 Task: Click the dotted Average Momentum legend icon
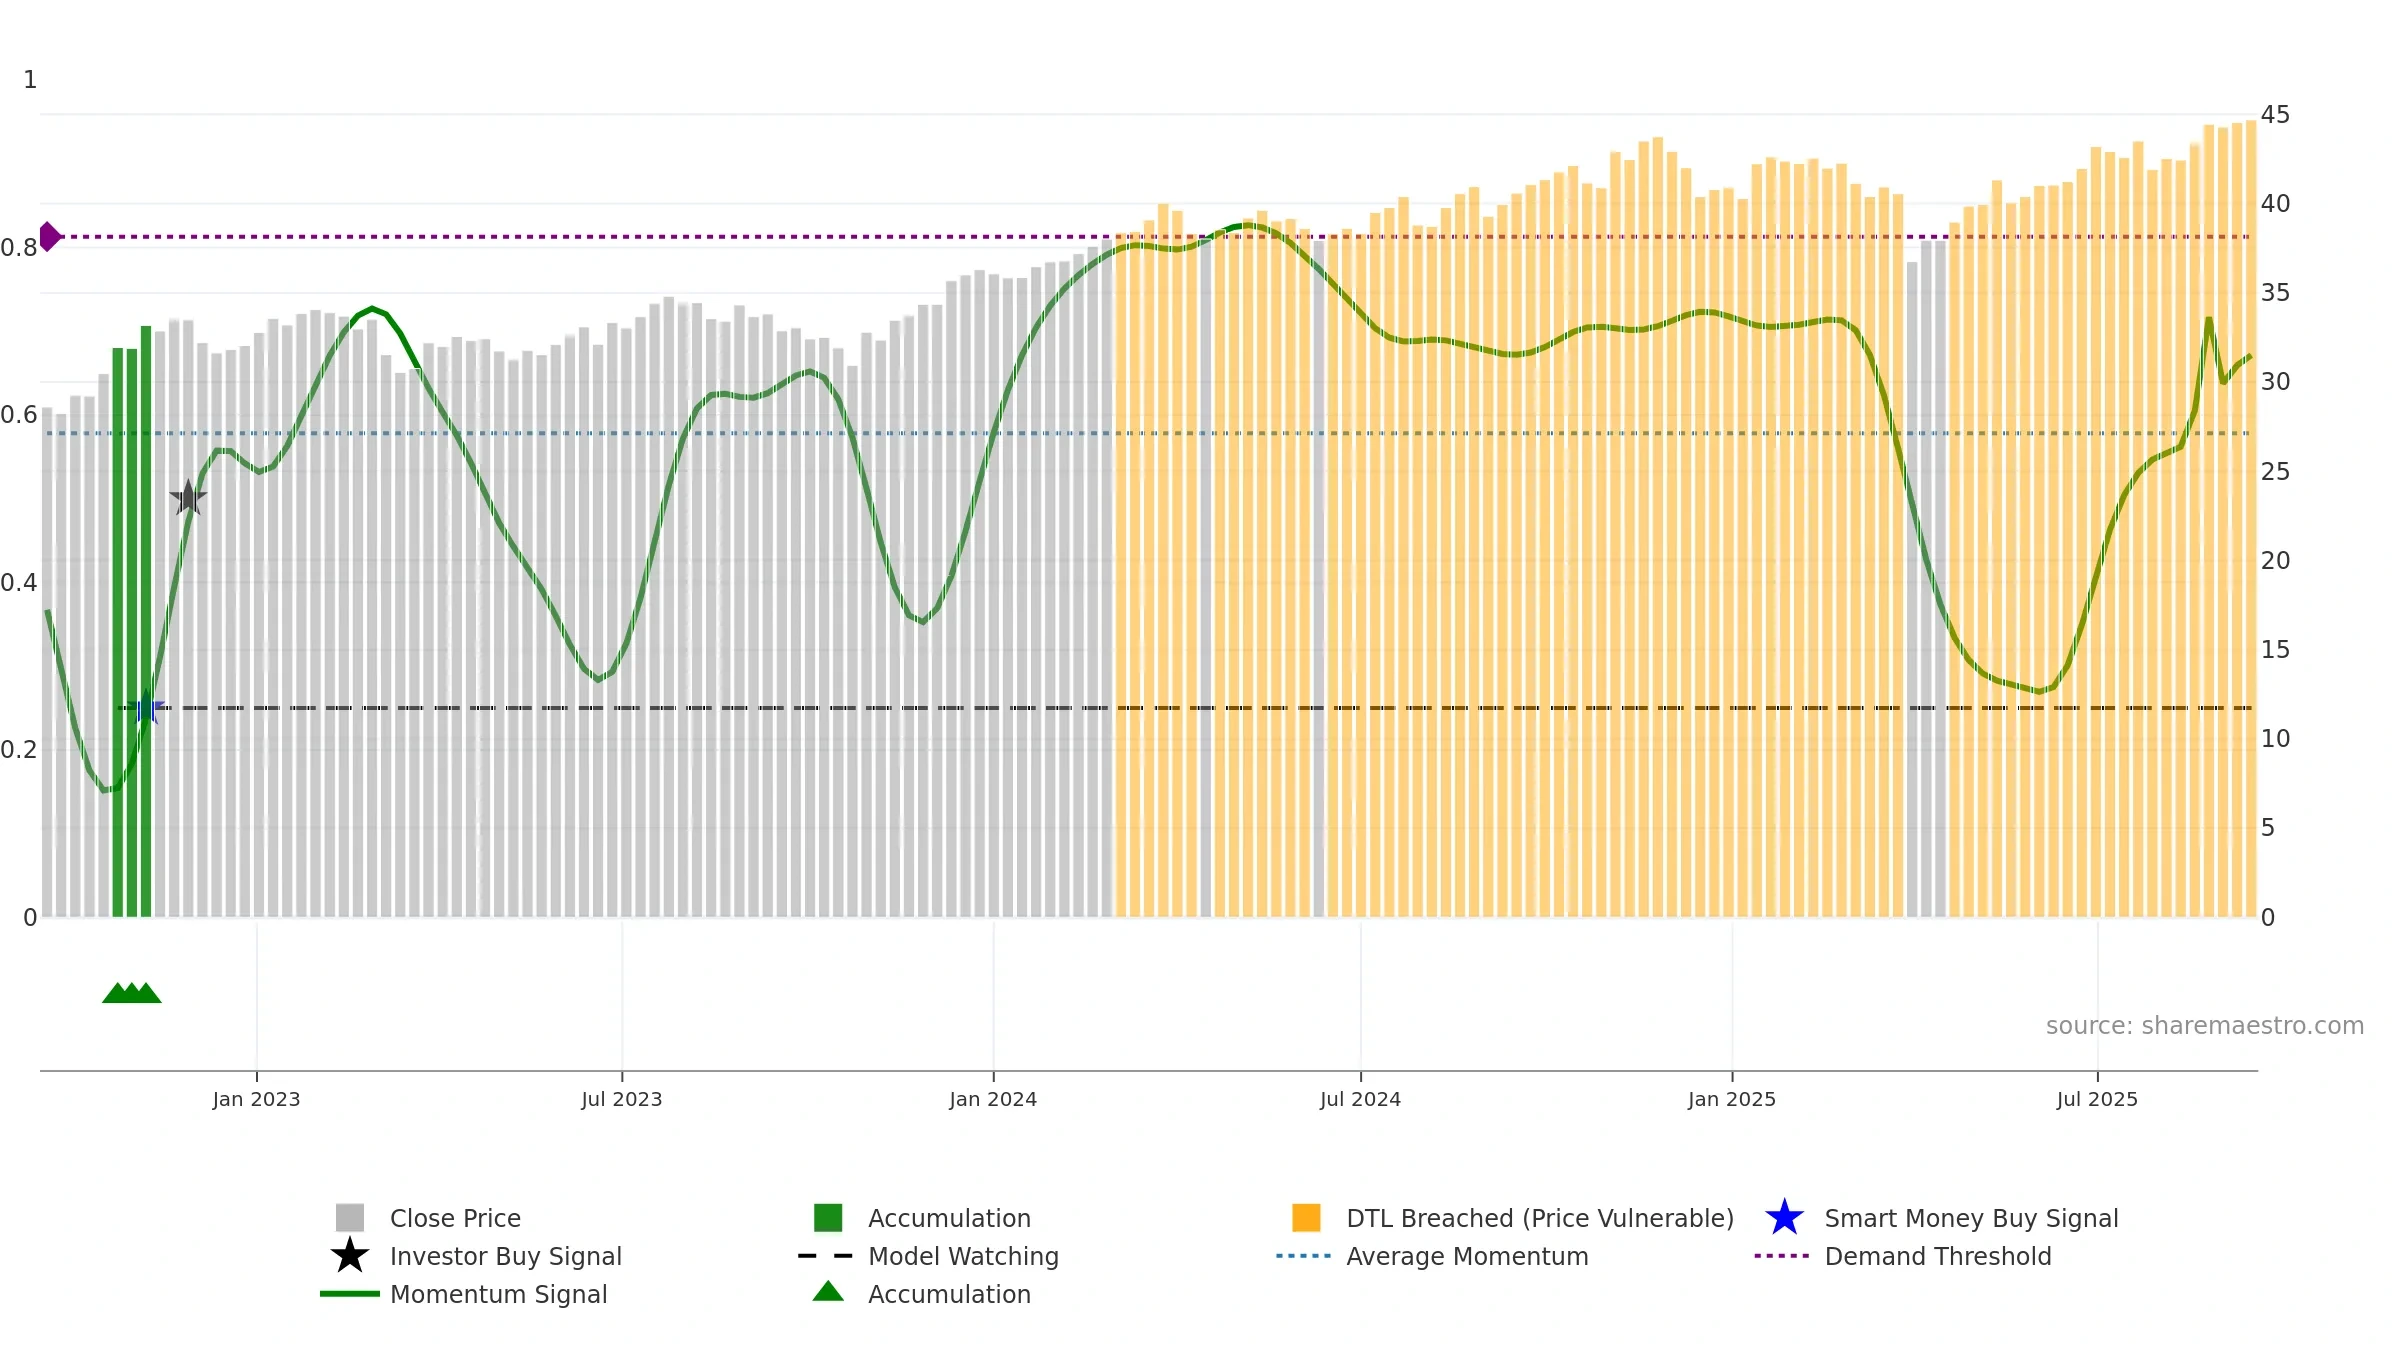click(1304, 1255)
